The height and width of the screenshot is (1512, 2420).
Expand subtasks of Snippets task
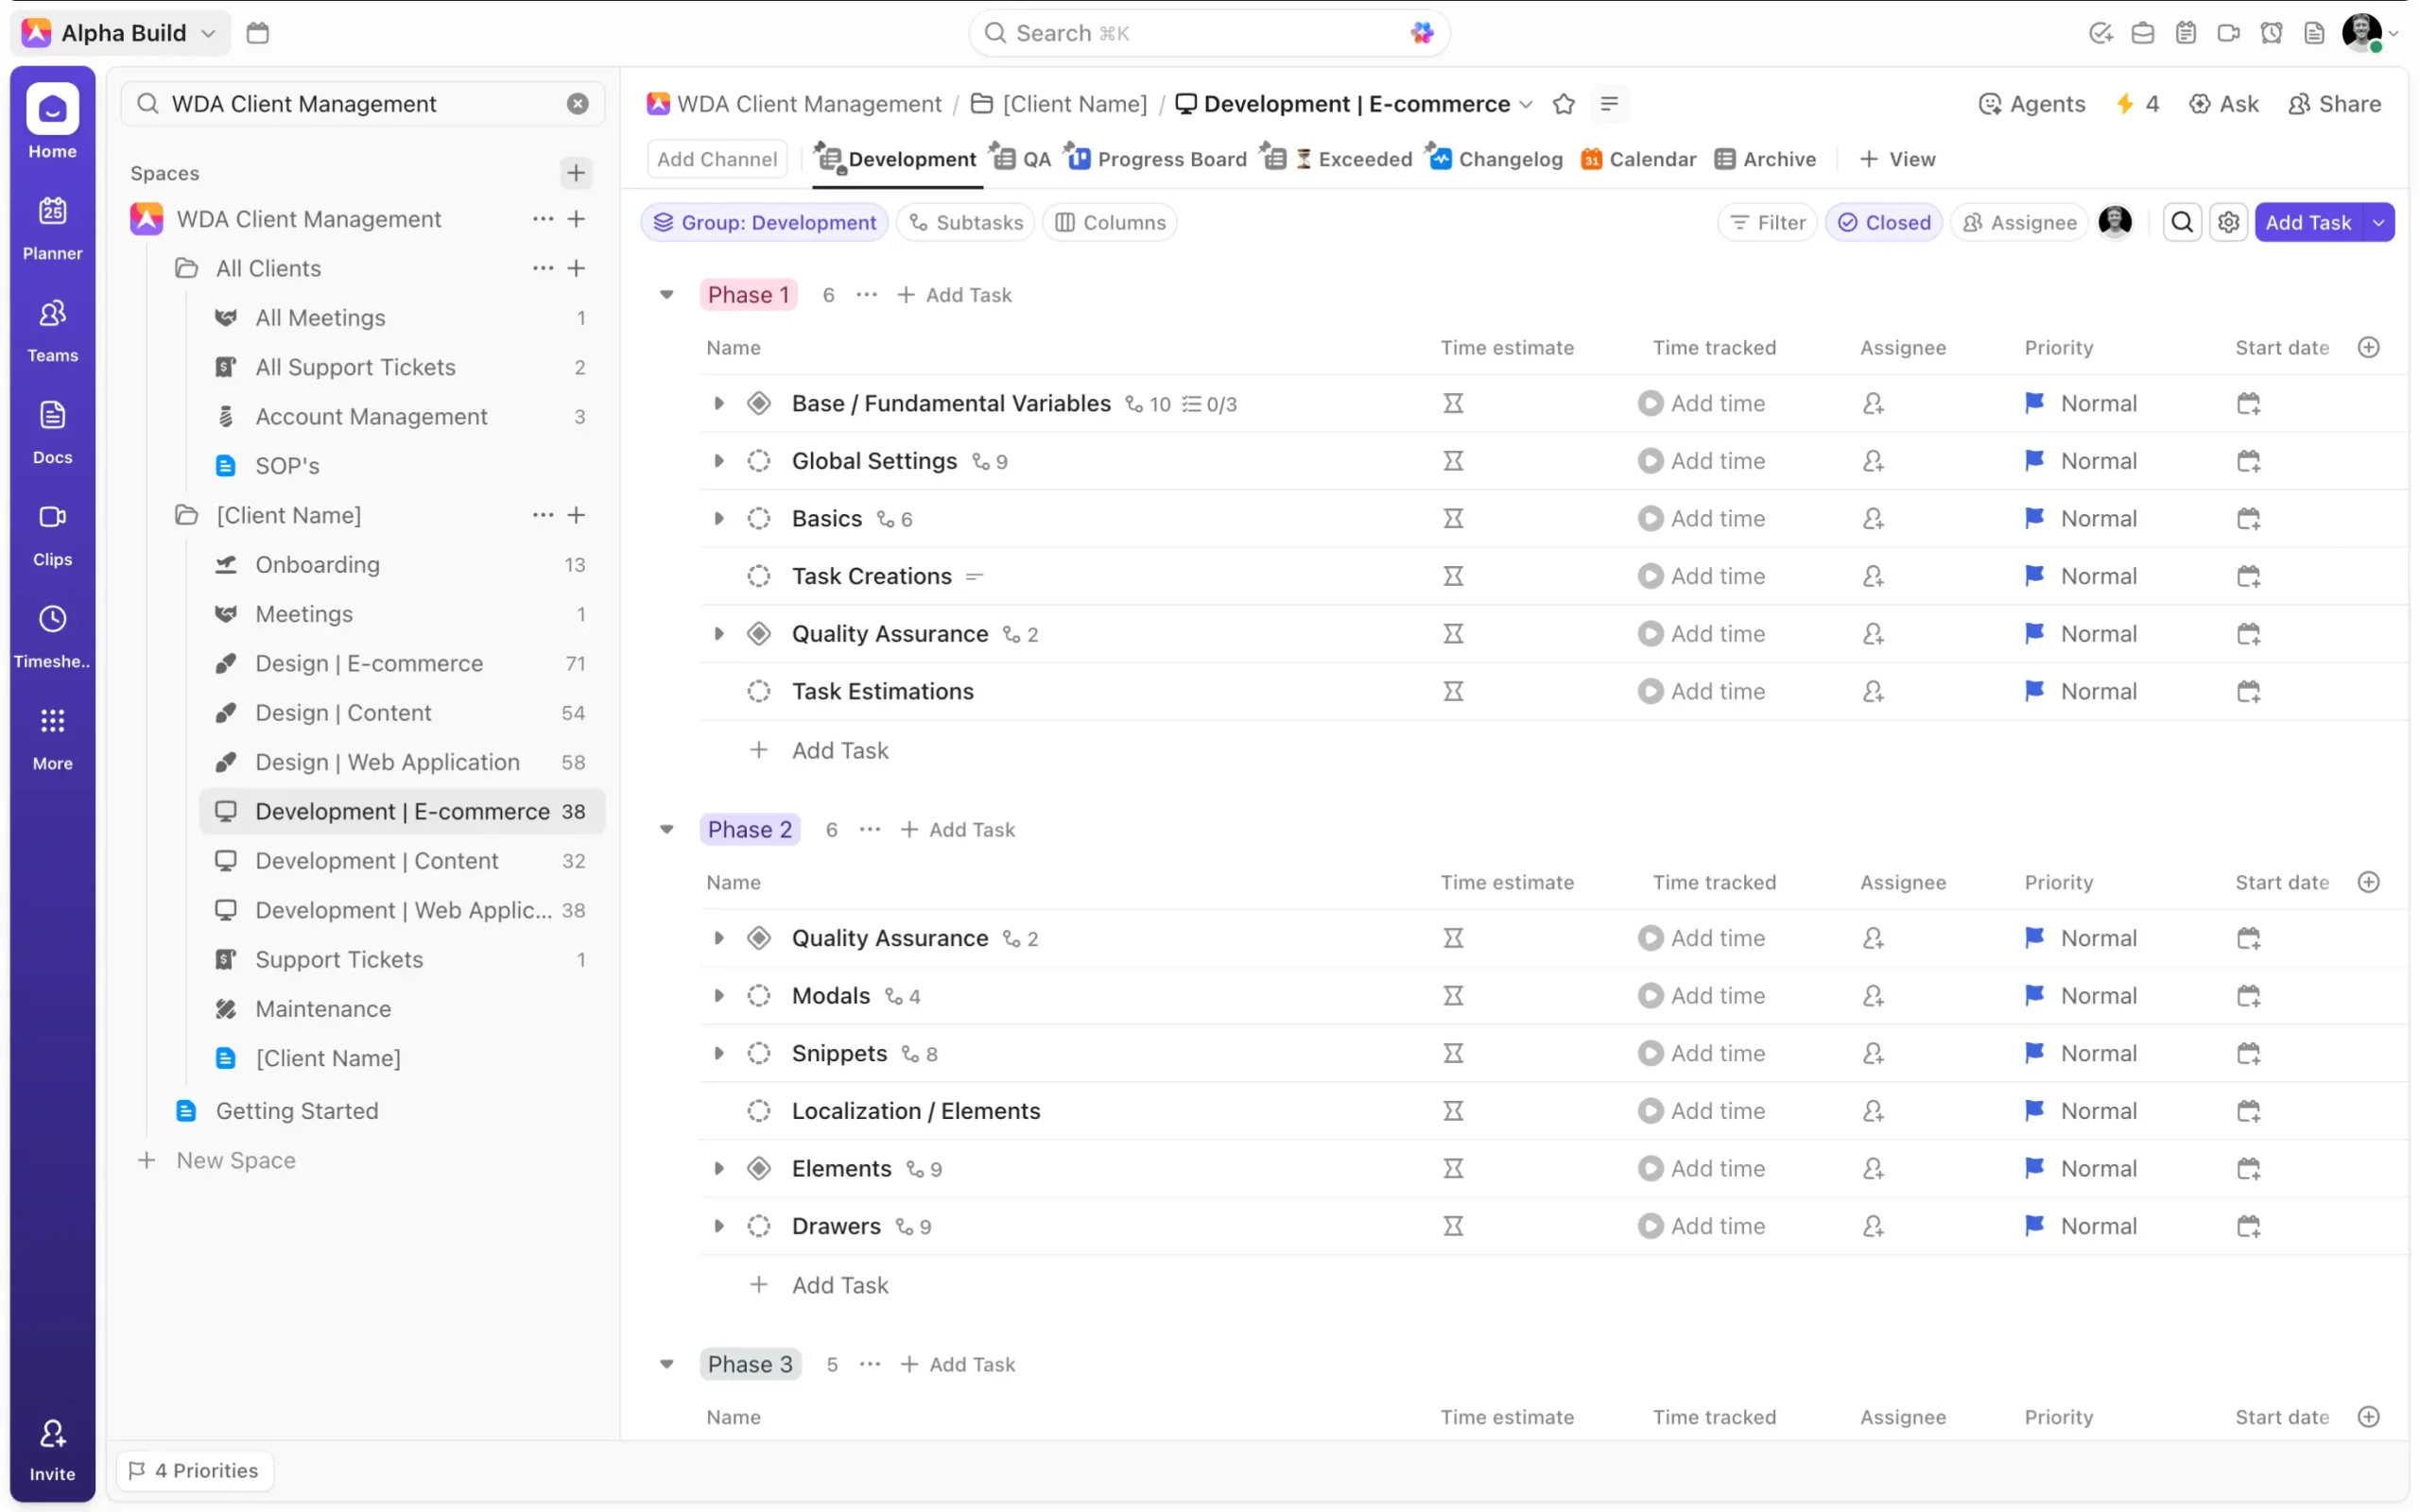pyautogui.click(x=718, y=1053)
